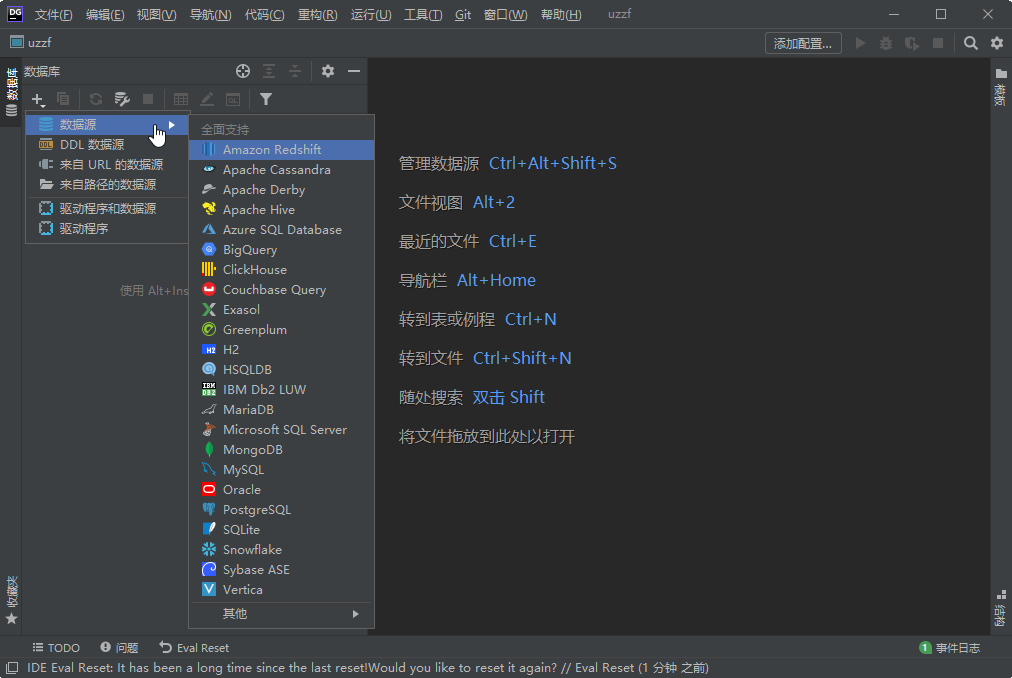Click tool window toggle icon in status bar corner
The width and height of the screenshot is (1012, 678).
click(x=12, y=668)
